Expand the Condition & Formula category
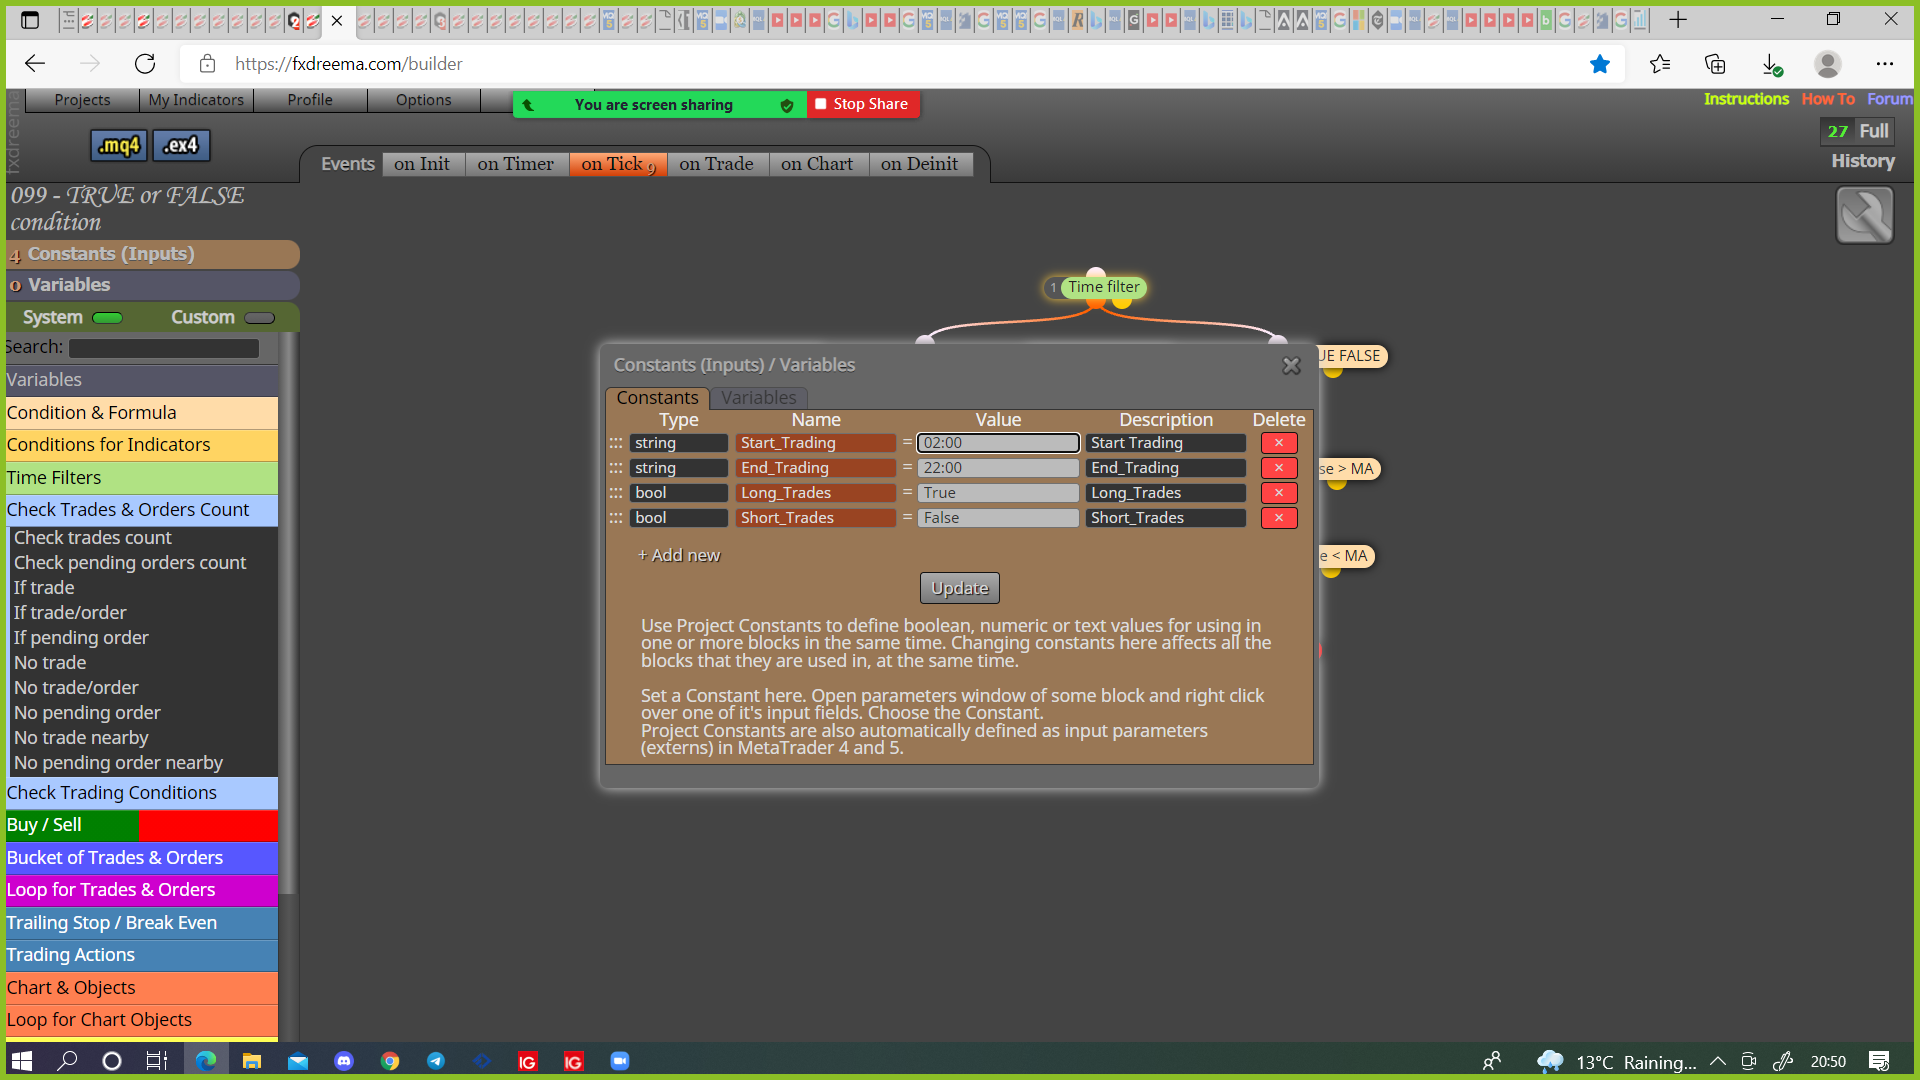Image resolution: width=1920 pixels, height=1080 pixels. [x=142, y=413]
